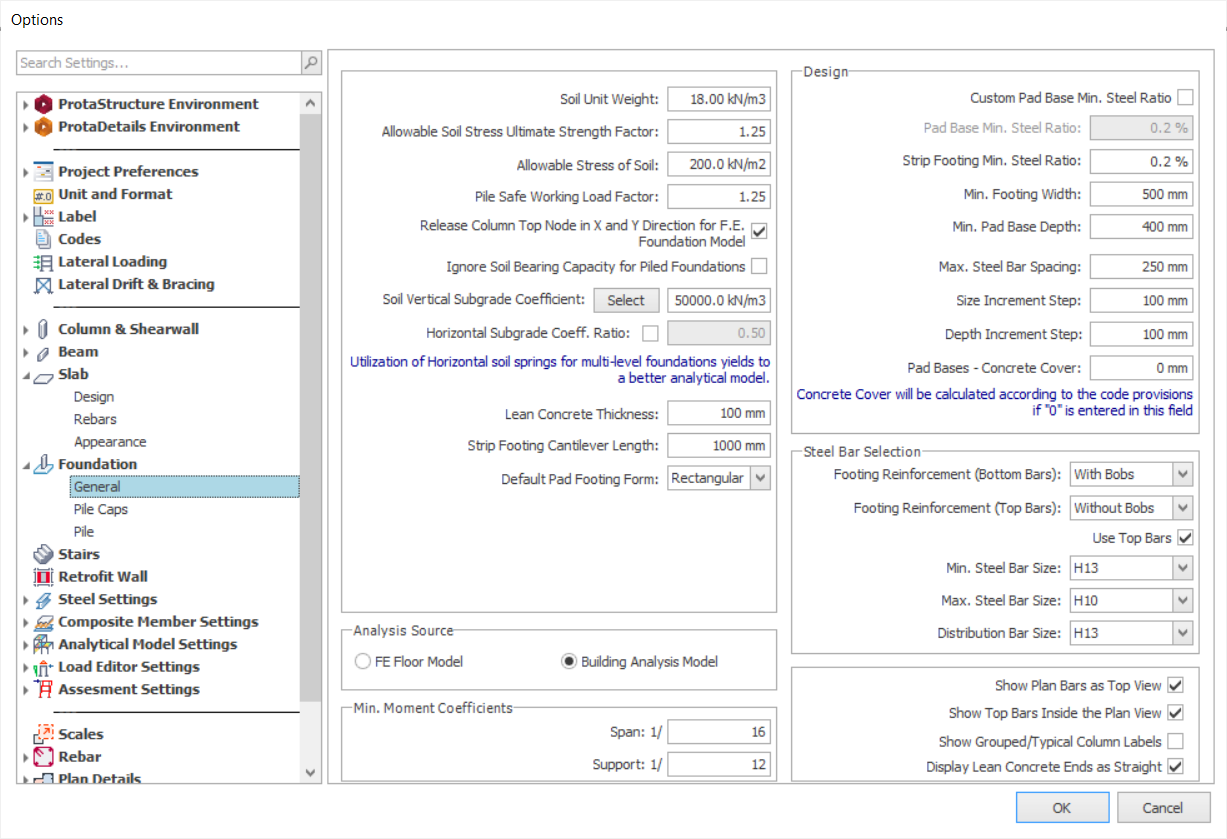Click the Search Settings input field
This screenshot has height=839, width=1227.
coord(150,63)
